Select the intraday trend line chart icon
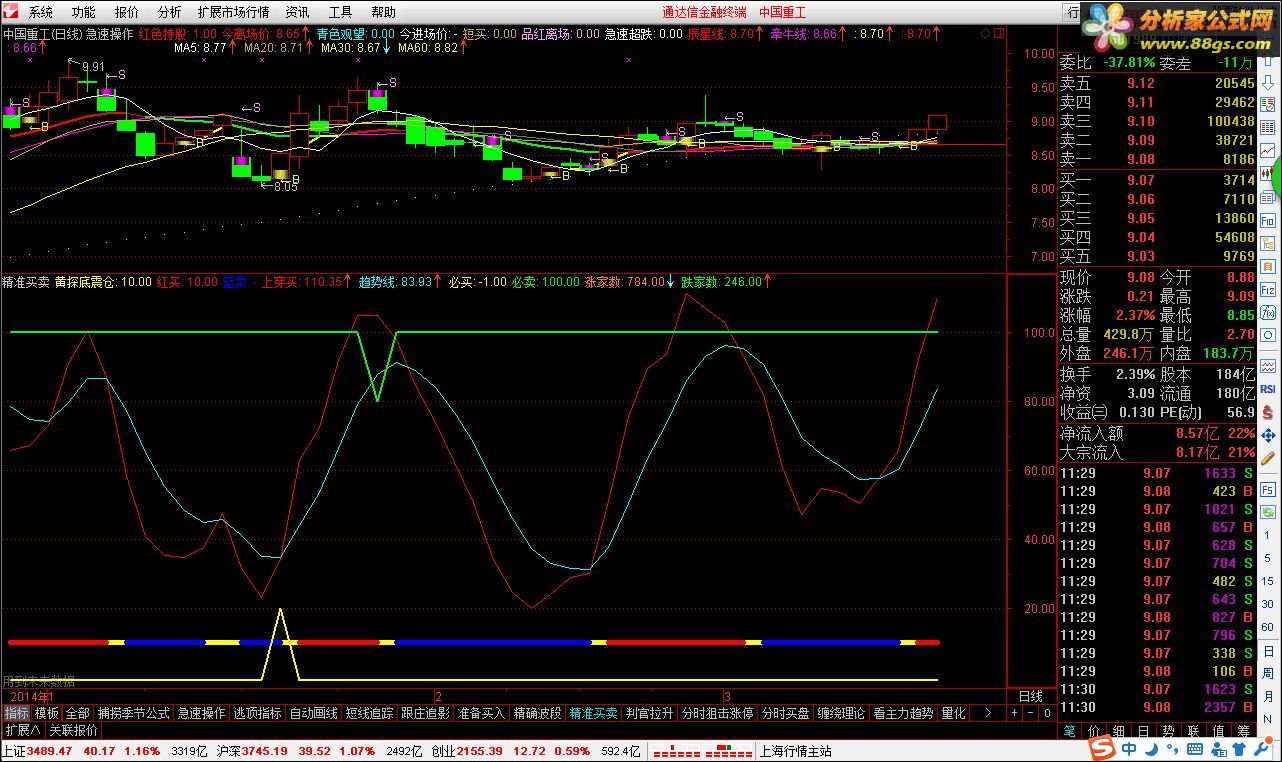1282x762 pixels. pos(1268,150)
